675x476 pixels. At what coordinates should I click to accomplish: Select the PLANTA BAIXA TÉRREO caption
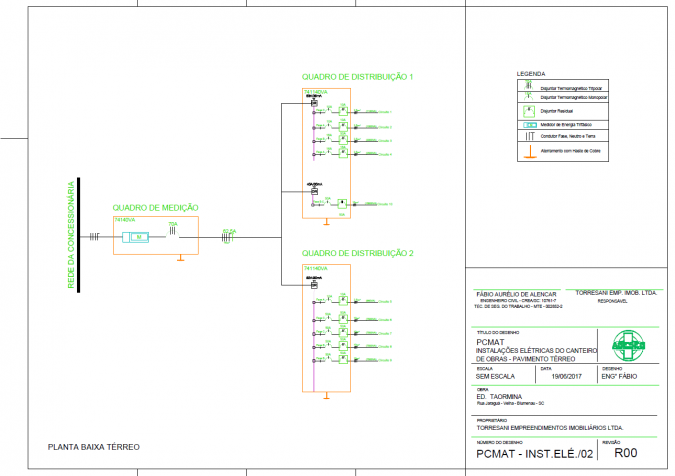94,446
